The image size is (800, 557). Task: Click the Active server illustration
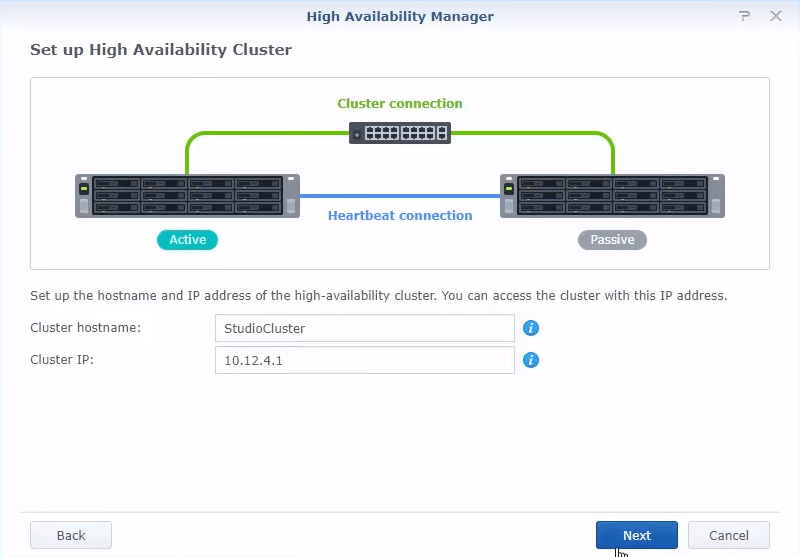tap(187, 196)
